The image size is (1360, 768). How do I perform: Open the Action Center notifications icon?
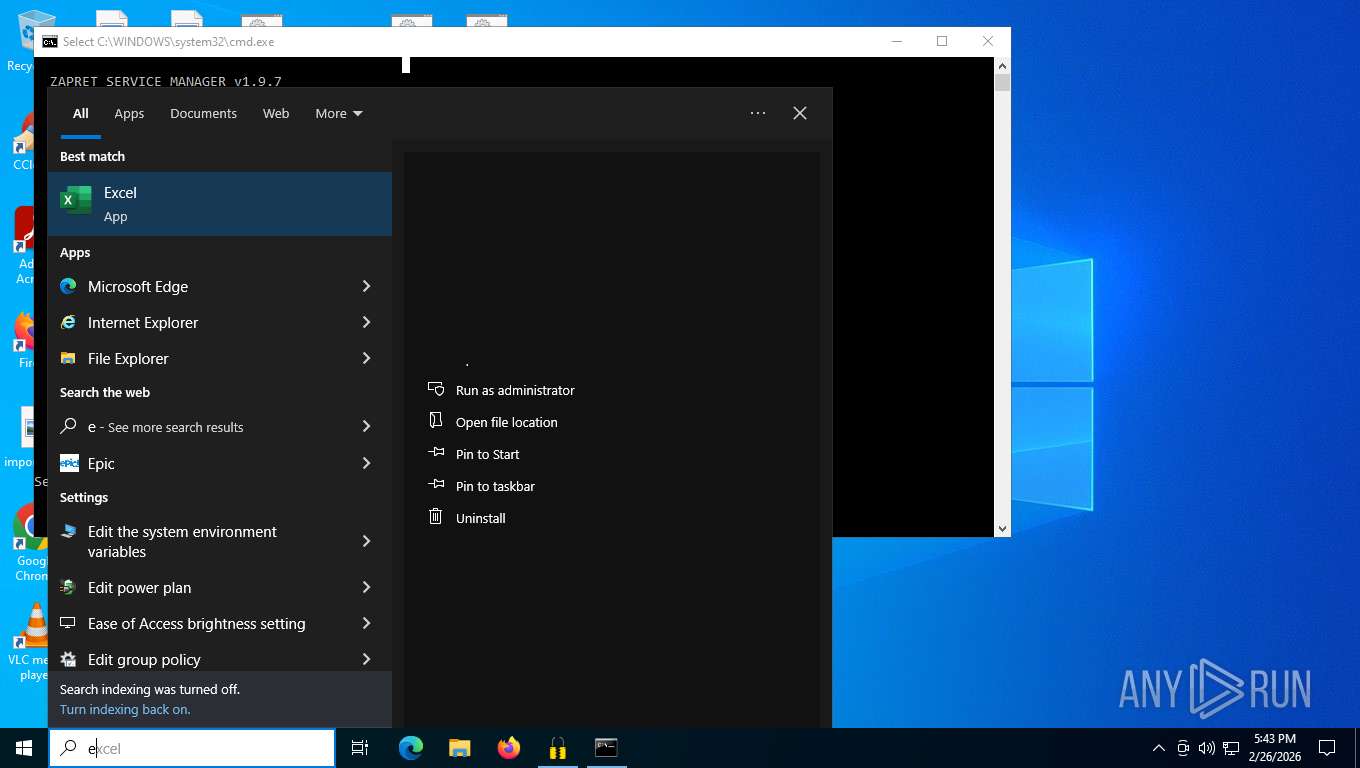tap(1327, 748)
